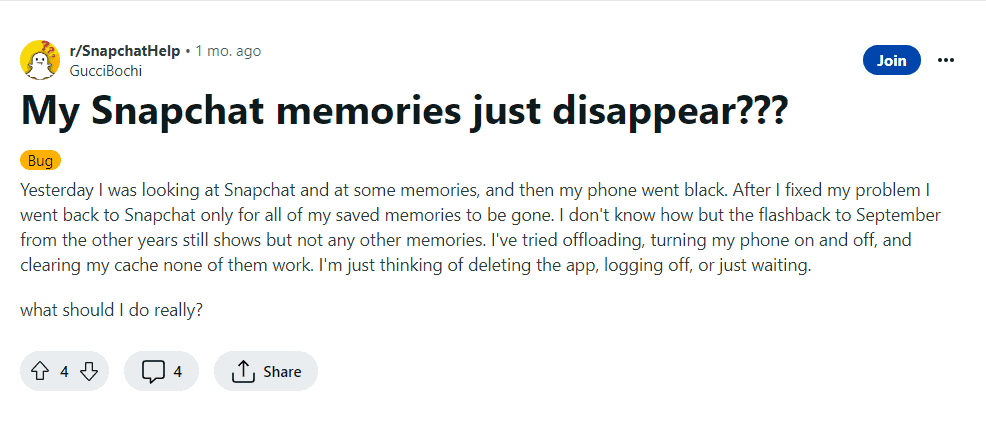Click the comment speech bubble icon

tap(153, 372)
